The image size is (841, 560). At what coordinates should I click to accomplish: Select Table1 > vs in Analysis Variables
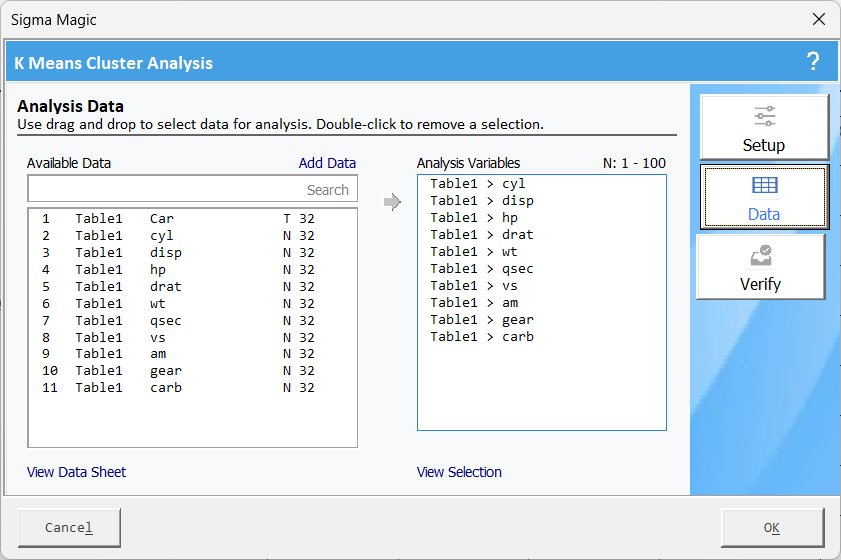(x=477, y=286)
